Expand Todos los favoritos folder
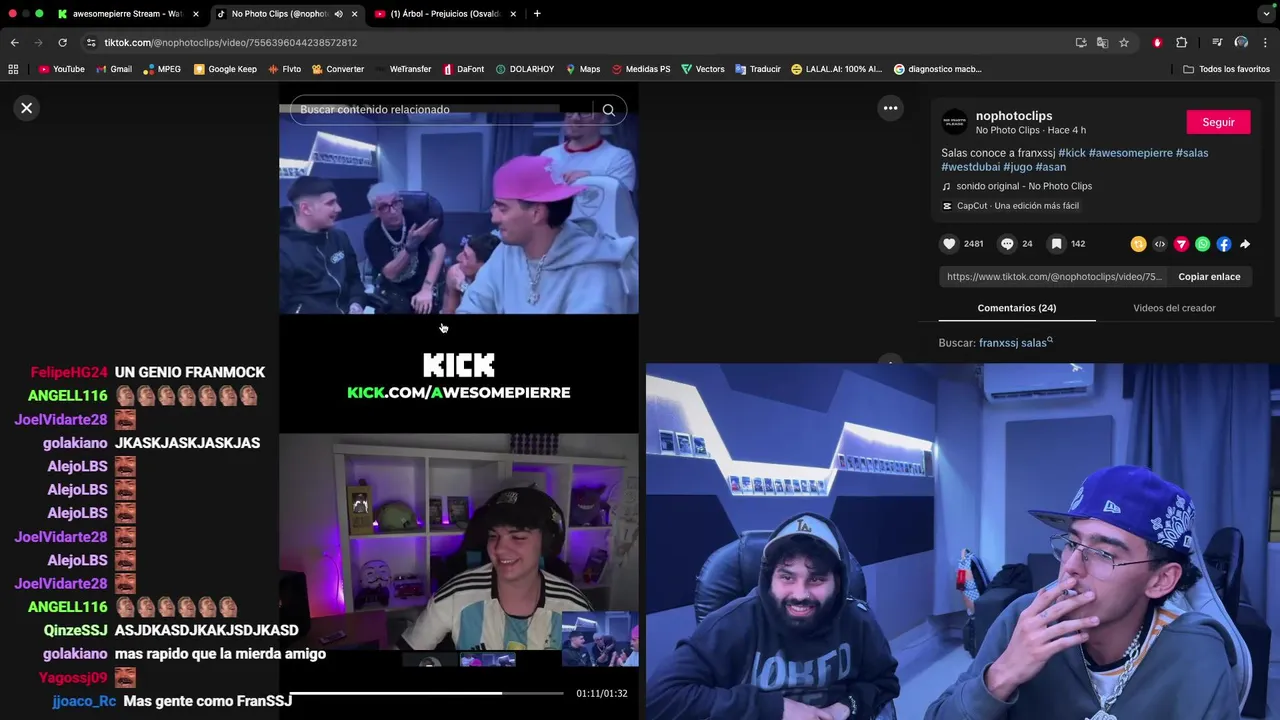Screen dimensions: 1280x720 (1226, 69)
